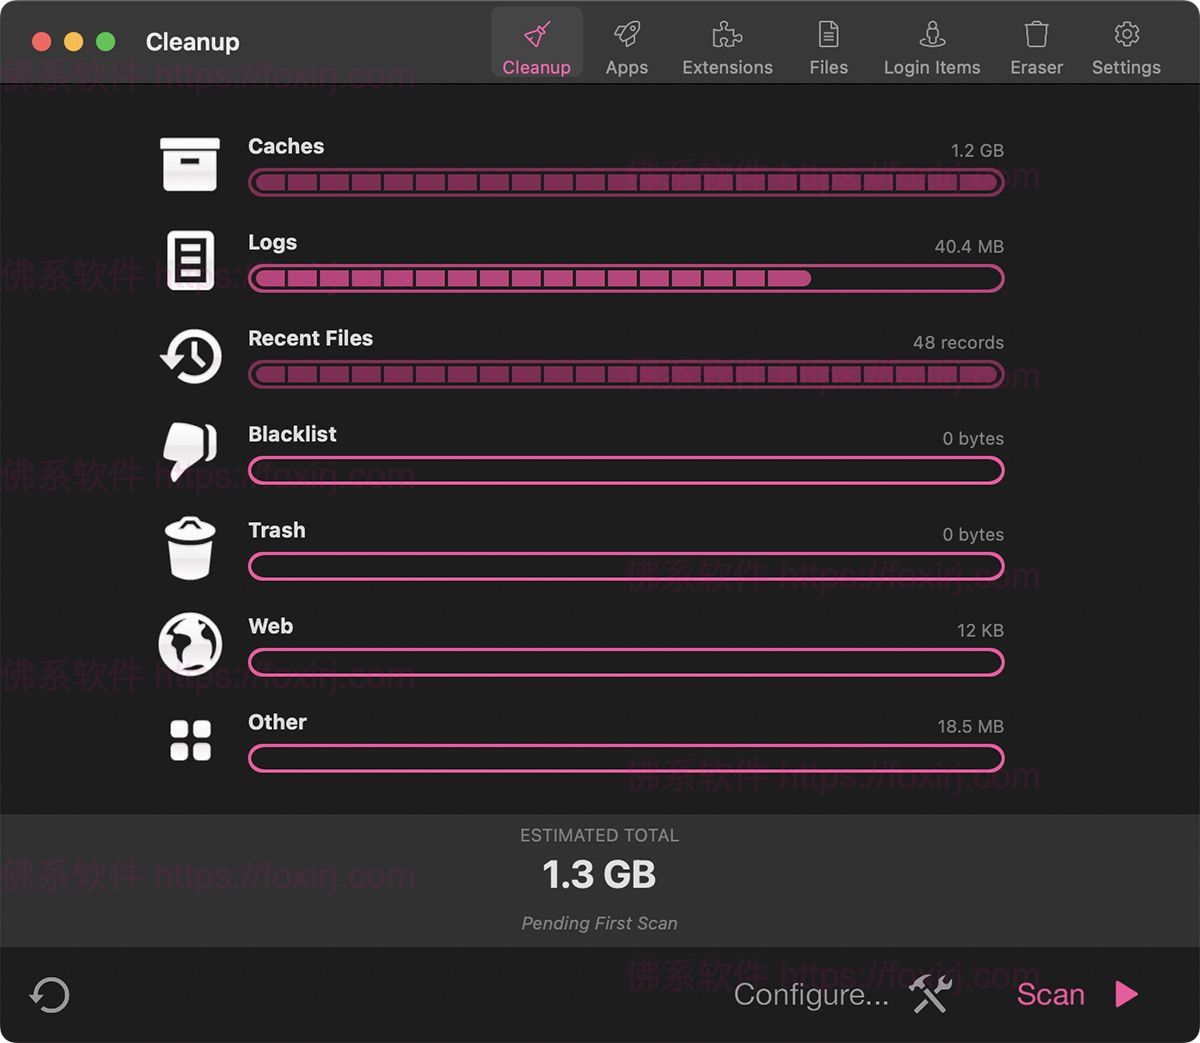Click the Caches box icon
The height and width of the screenshot is (1043, 1200).
point(190,164)
